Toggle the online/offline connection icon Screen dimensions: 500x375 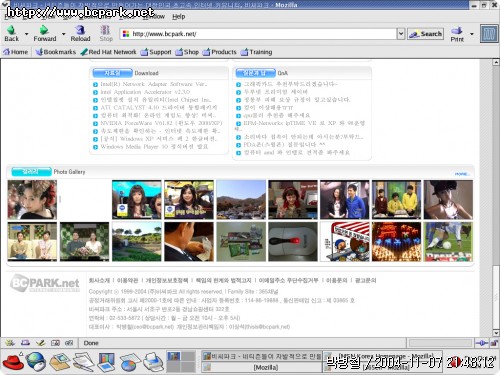click(481, 343)
